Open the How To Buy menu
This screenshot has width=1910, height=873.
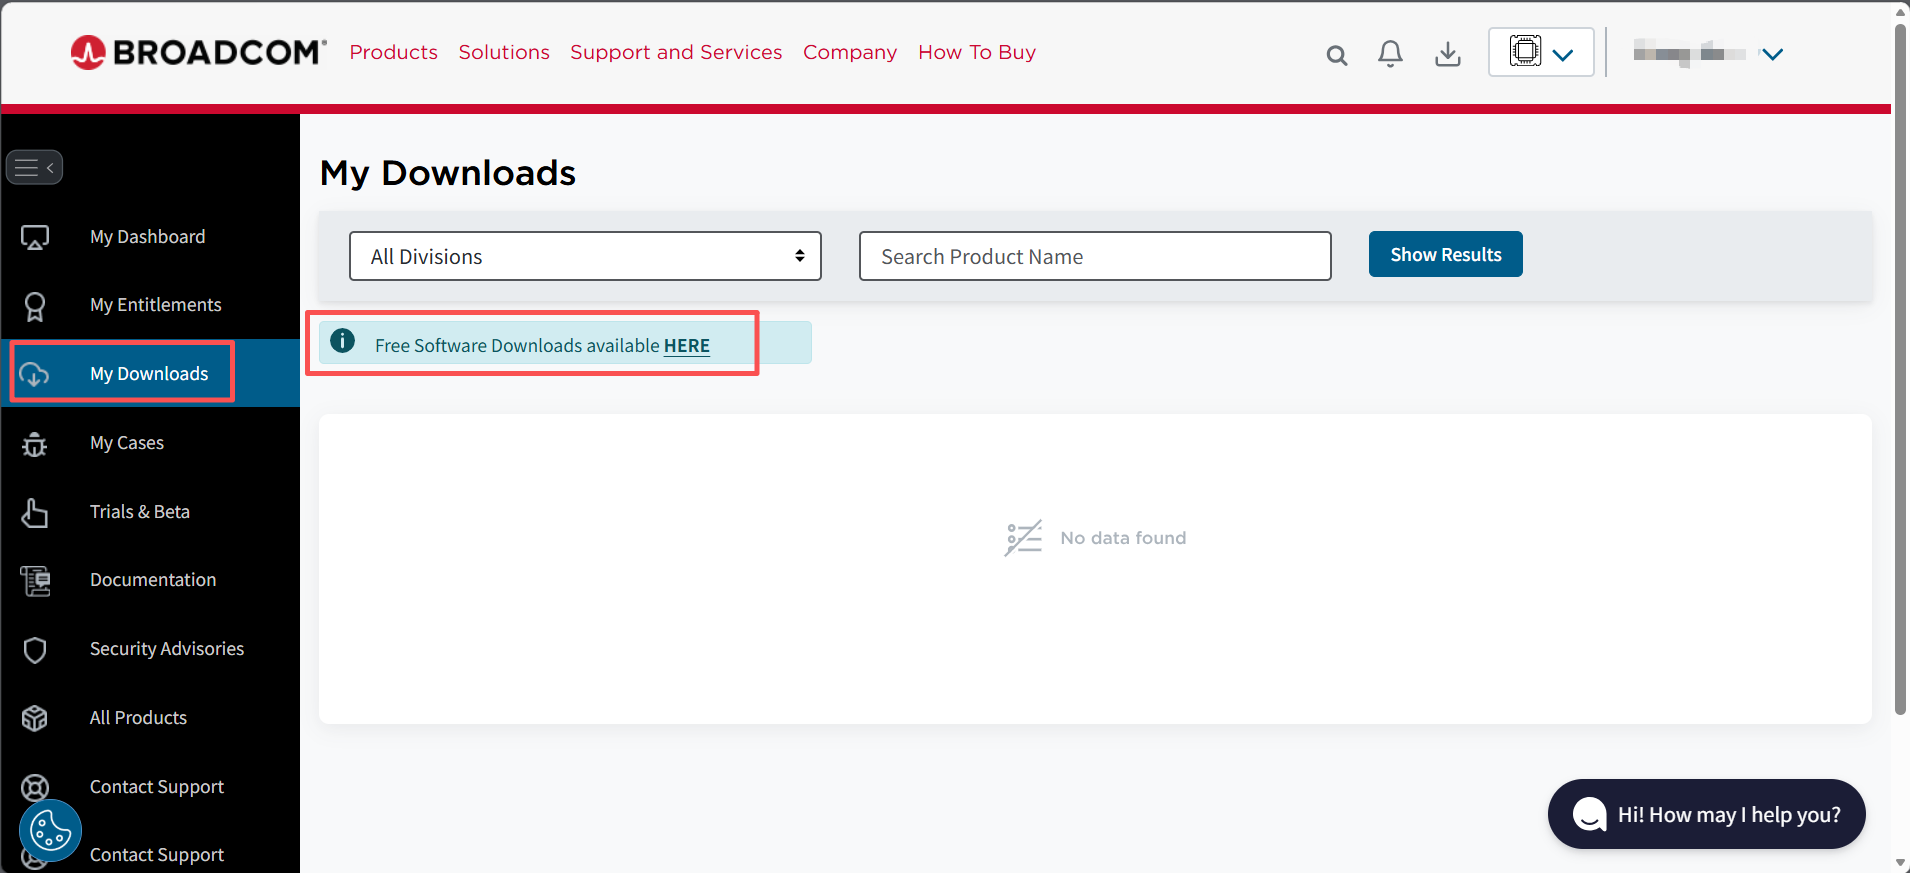[x=977, y=52]
